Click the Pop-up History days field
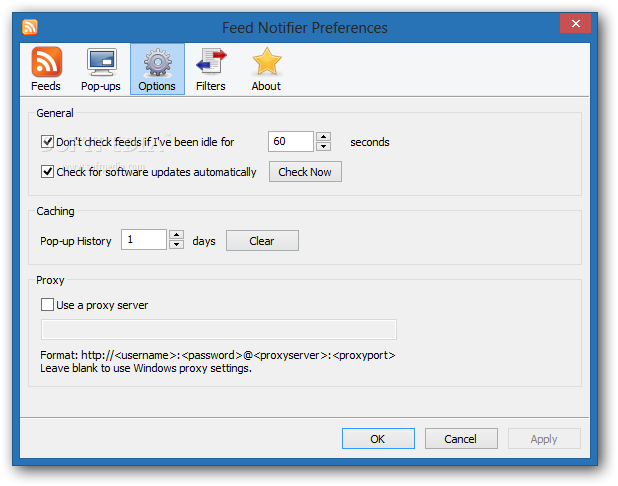The image size is (618, 486). [x=144, y=240]
